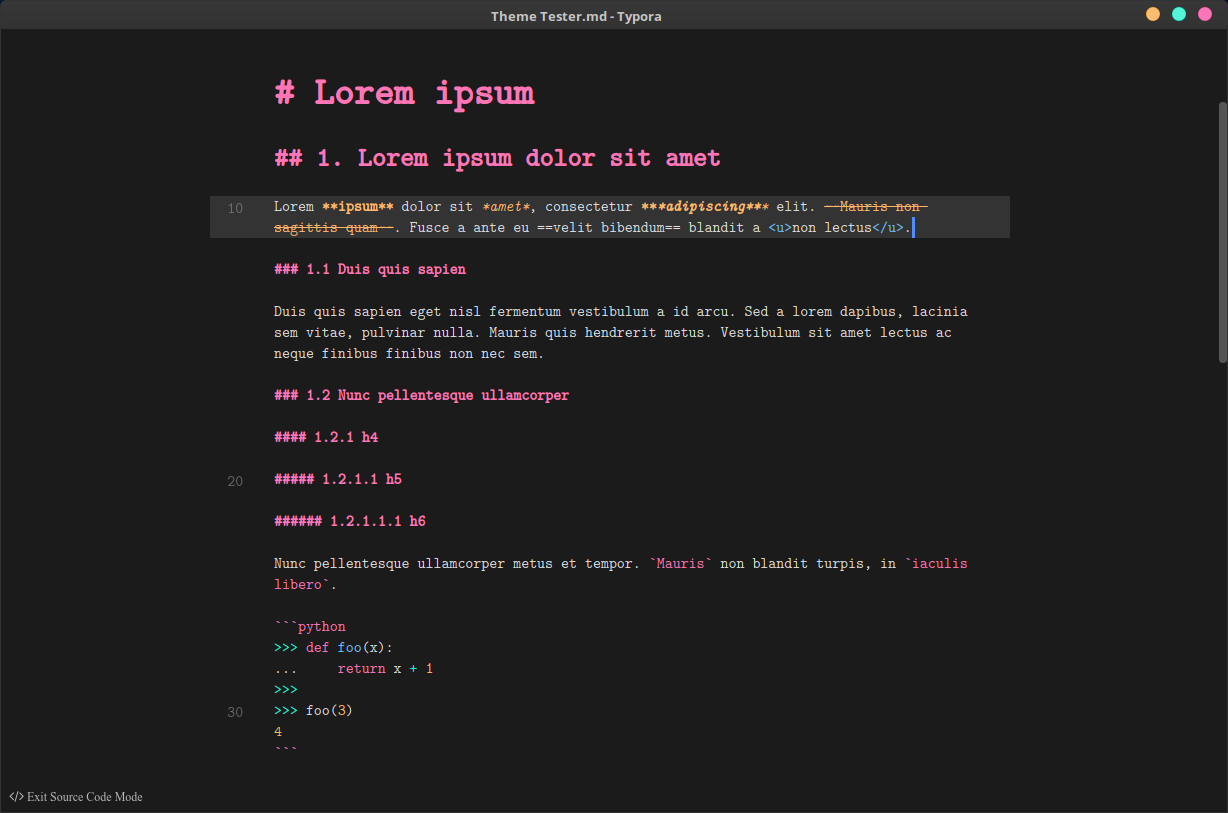
Task: Click the '***adipiscing***' bold italic word
Action: tap(705, 207)
